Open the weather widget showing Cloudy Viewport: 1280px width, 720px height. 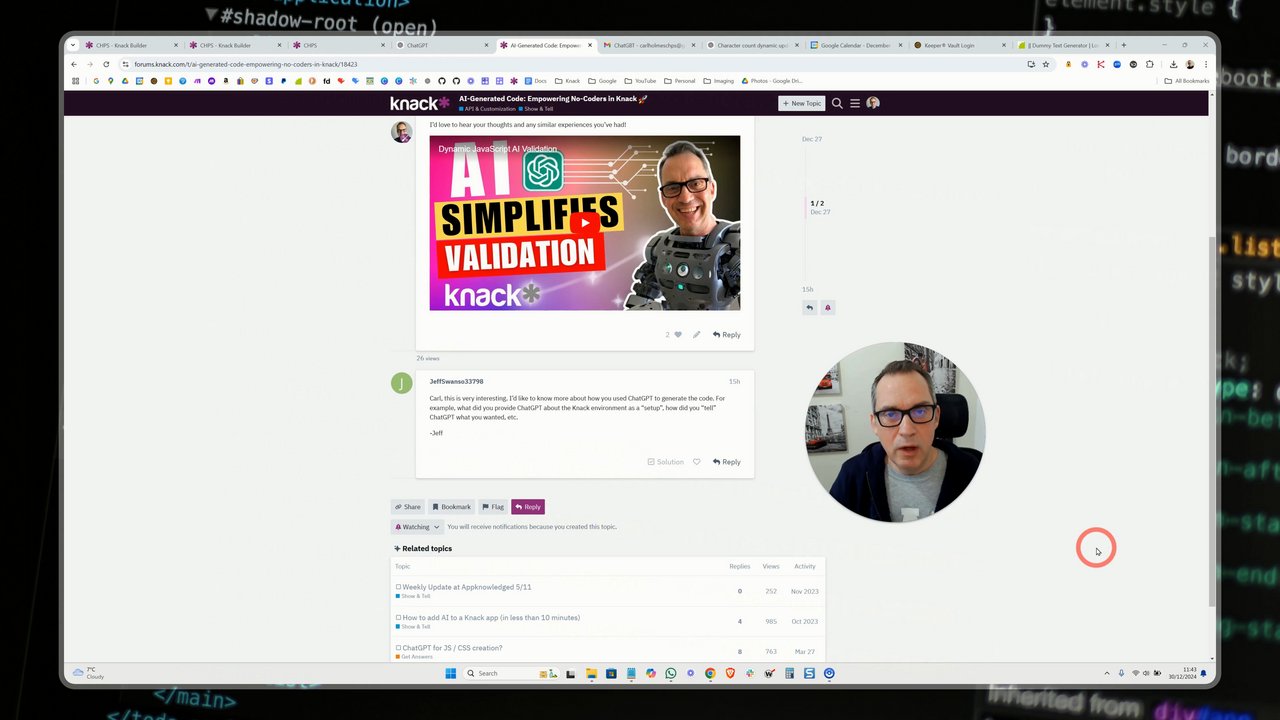(88, 673)
